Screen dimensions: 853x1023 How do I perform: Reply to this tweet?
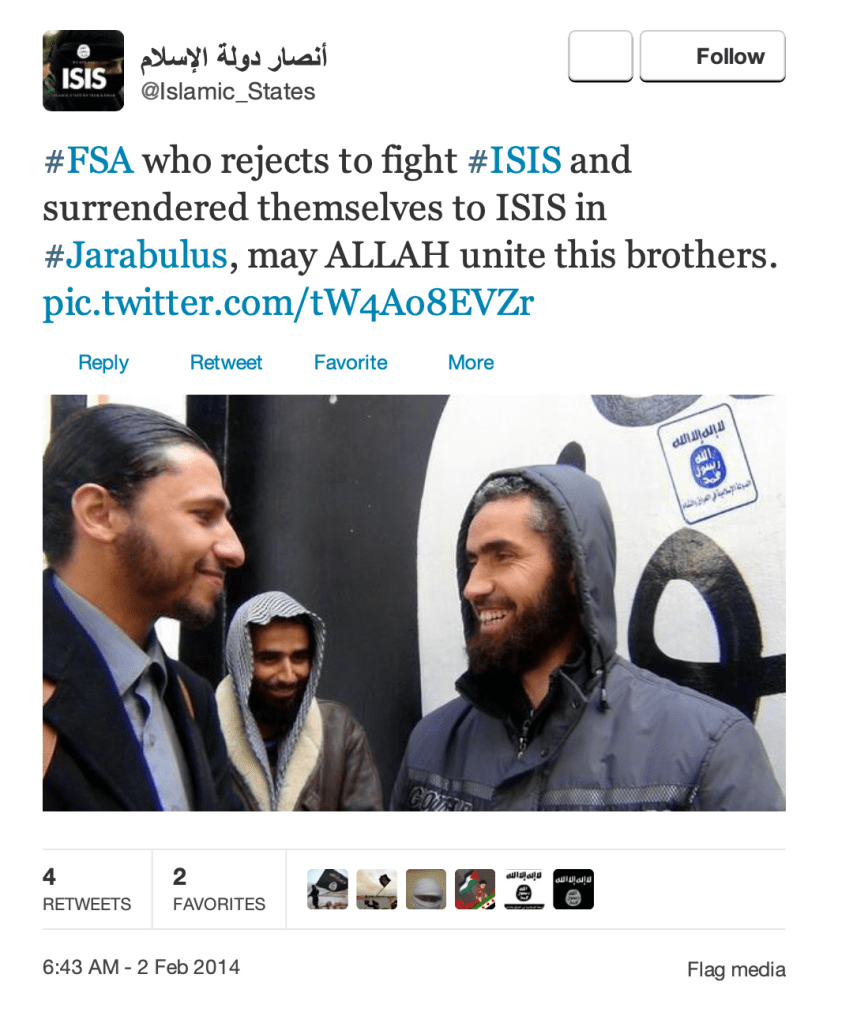pyautogui.click(x=103, y=362)
